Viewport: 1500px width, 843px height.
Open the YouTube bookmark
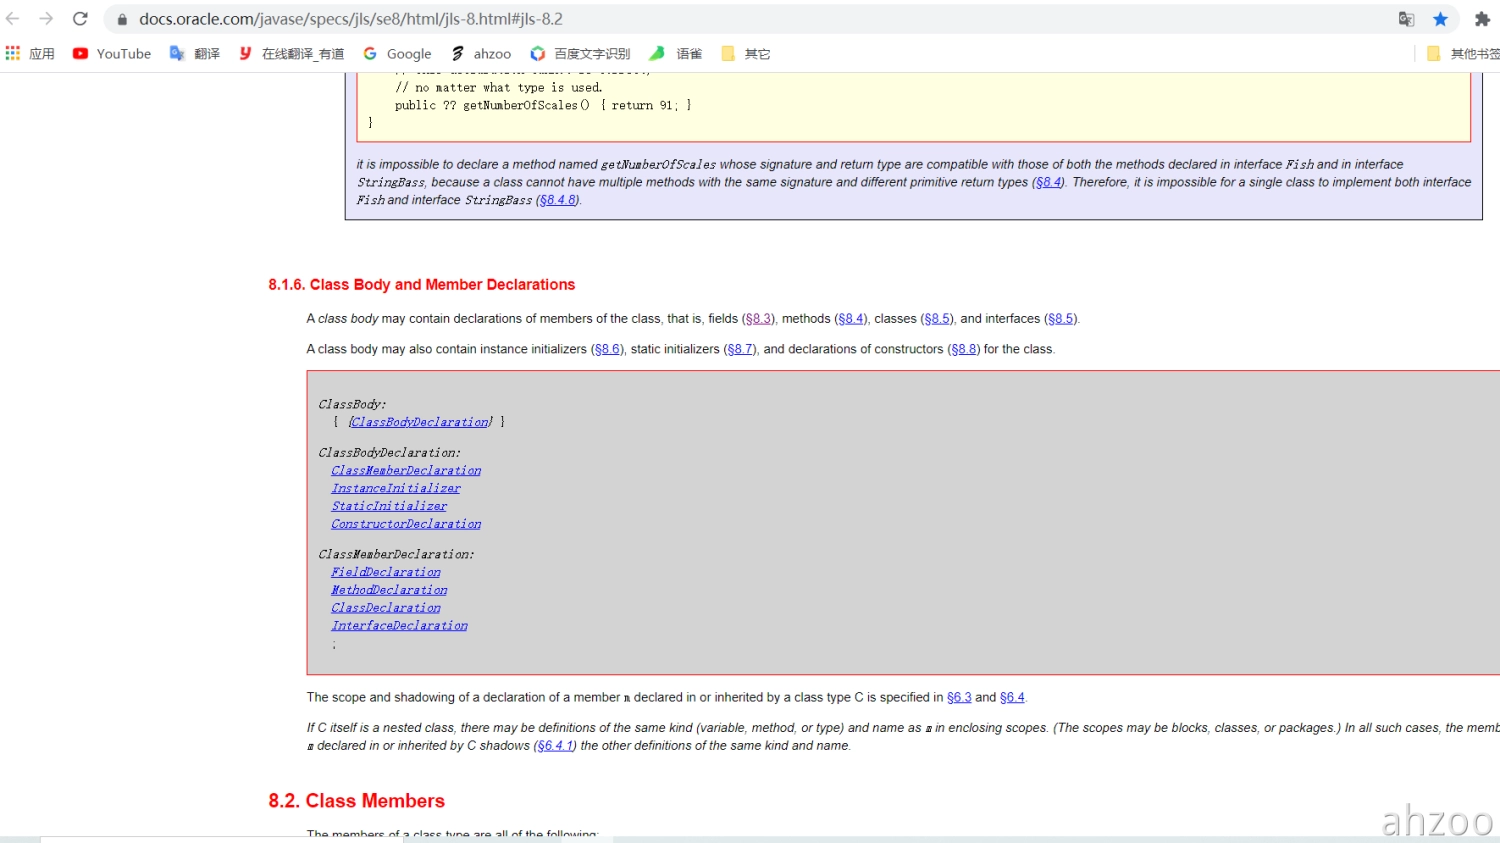112,54
